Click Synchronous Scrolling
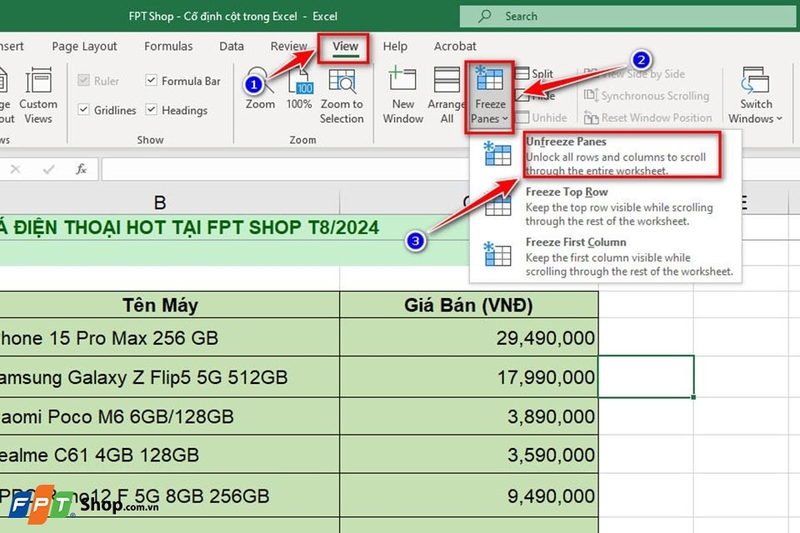The height and width of the screenshot is (533, 800). pos(646,95)
